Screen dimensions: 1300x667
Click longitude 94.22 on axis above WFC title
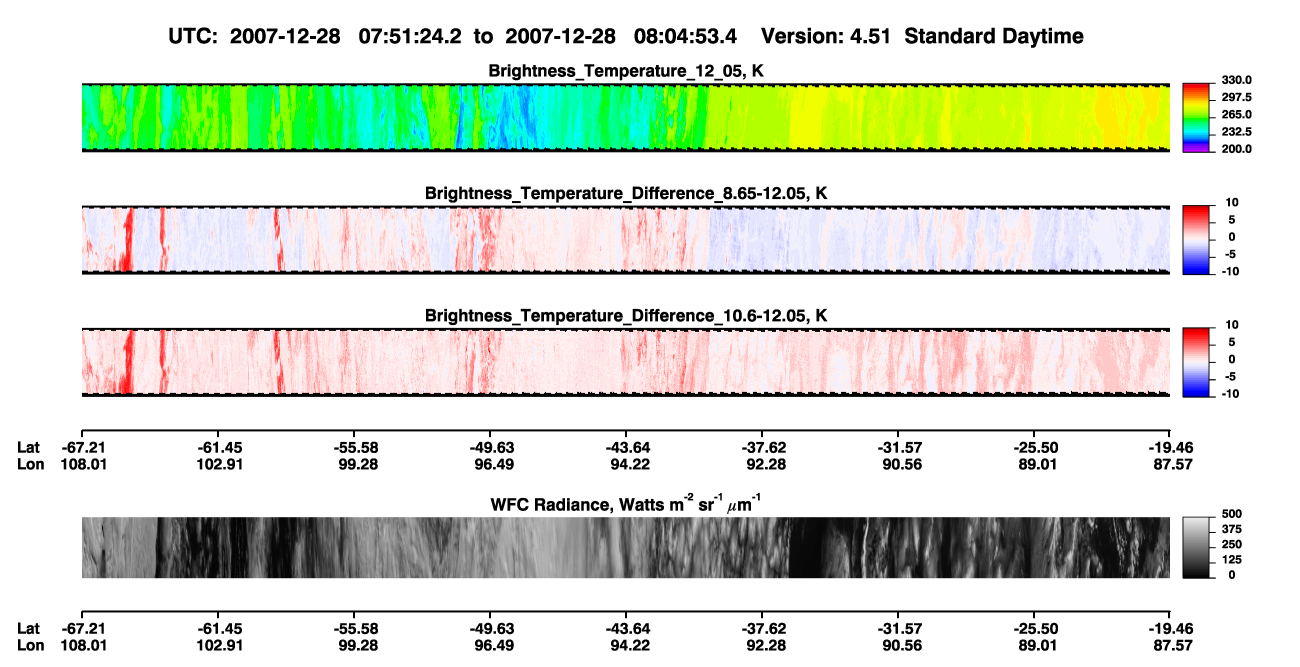pyautogui.click(x=628, y=464)
